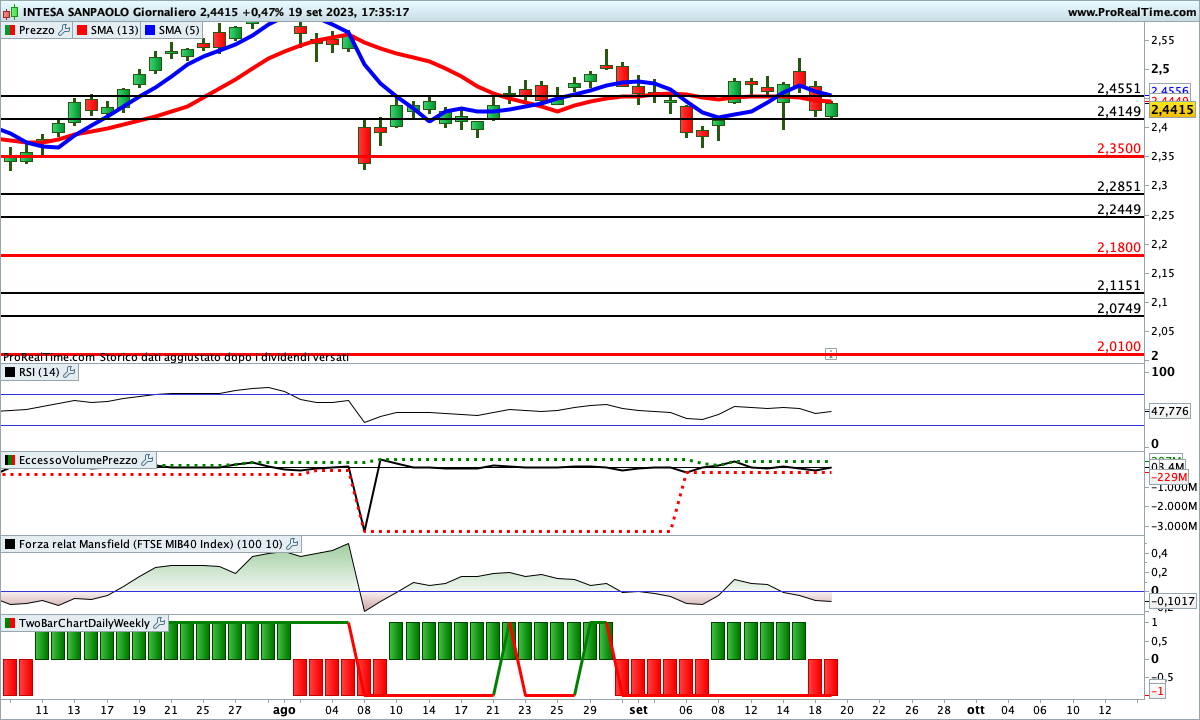
Task: Select the Forza relat Mansfield indicator label
Action: [151, 544]
